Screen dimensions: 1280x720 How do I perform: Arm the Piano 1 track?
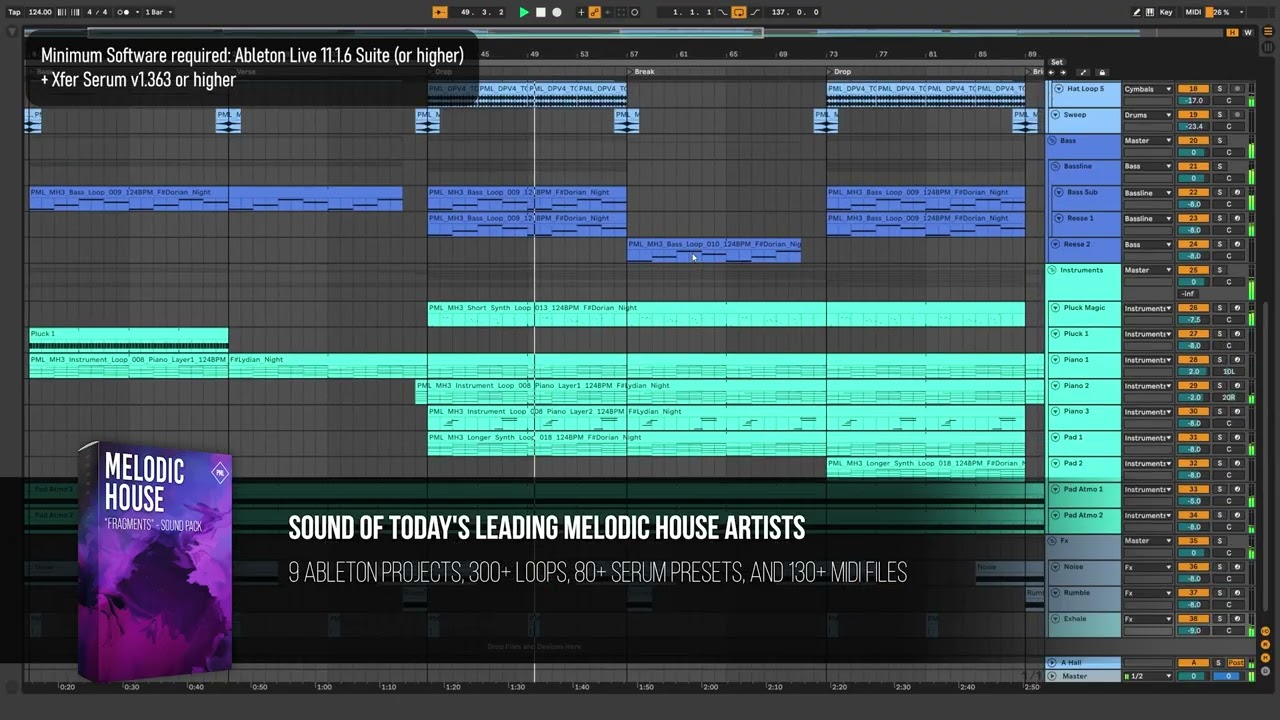1237,360
